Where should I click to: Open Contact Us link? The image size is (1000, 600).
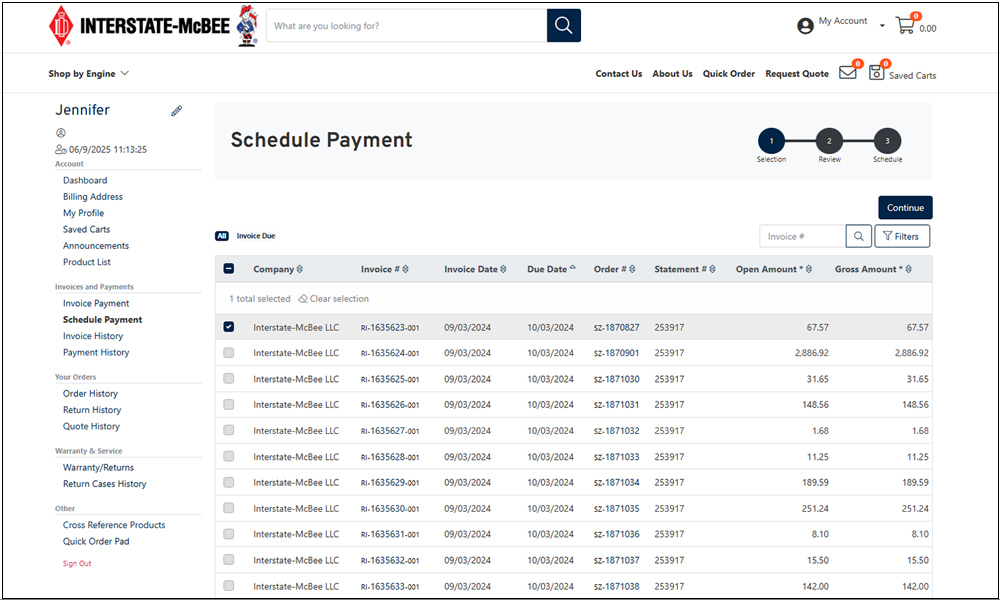(x=619, y=73)
